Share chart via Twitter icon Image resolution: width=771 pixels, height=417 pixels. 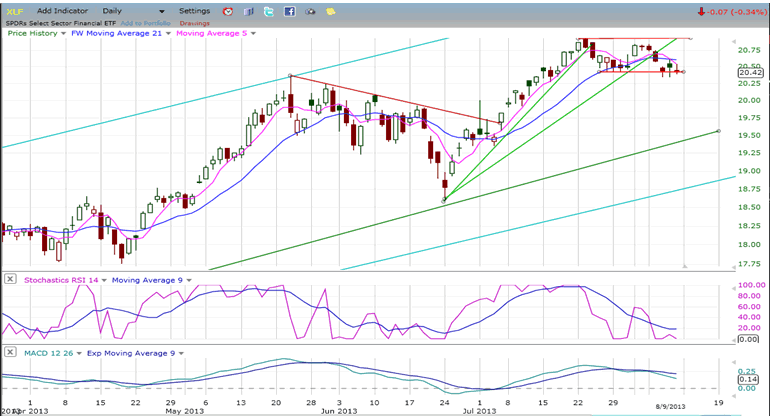(x=270, y=11)
